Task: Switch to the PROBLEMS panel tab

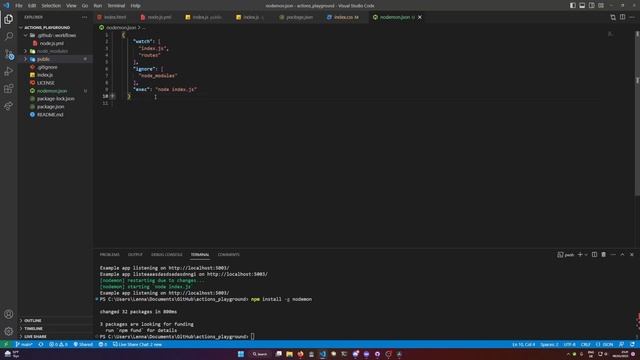Action: coord(110,255)
